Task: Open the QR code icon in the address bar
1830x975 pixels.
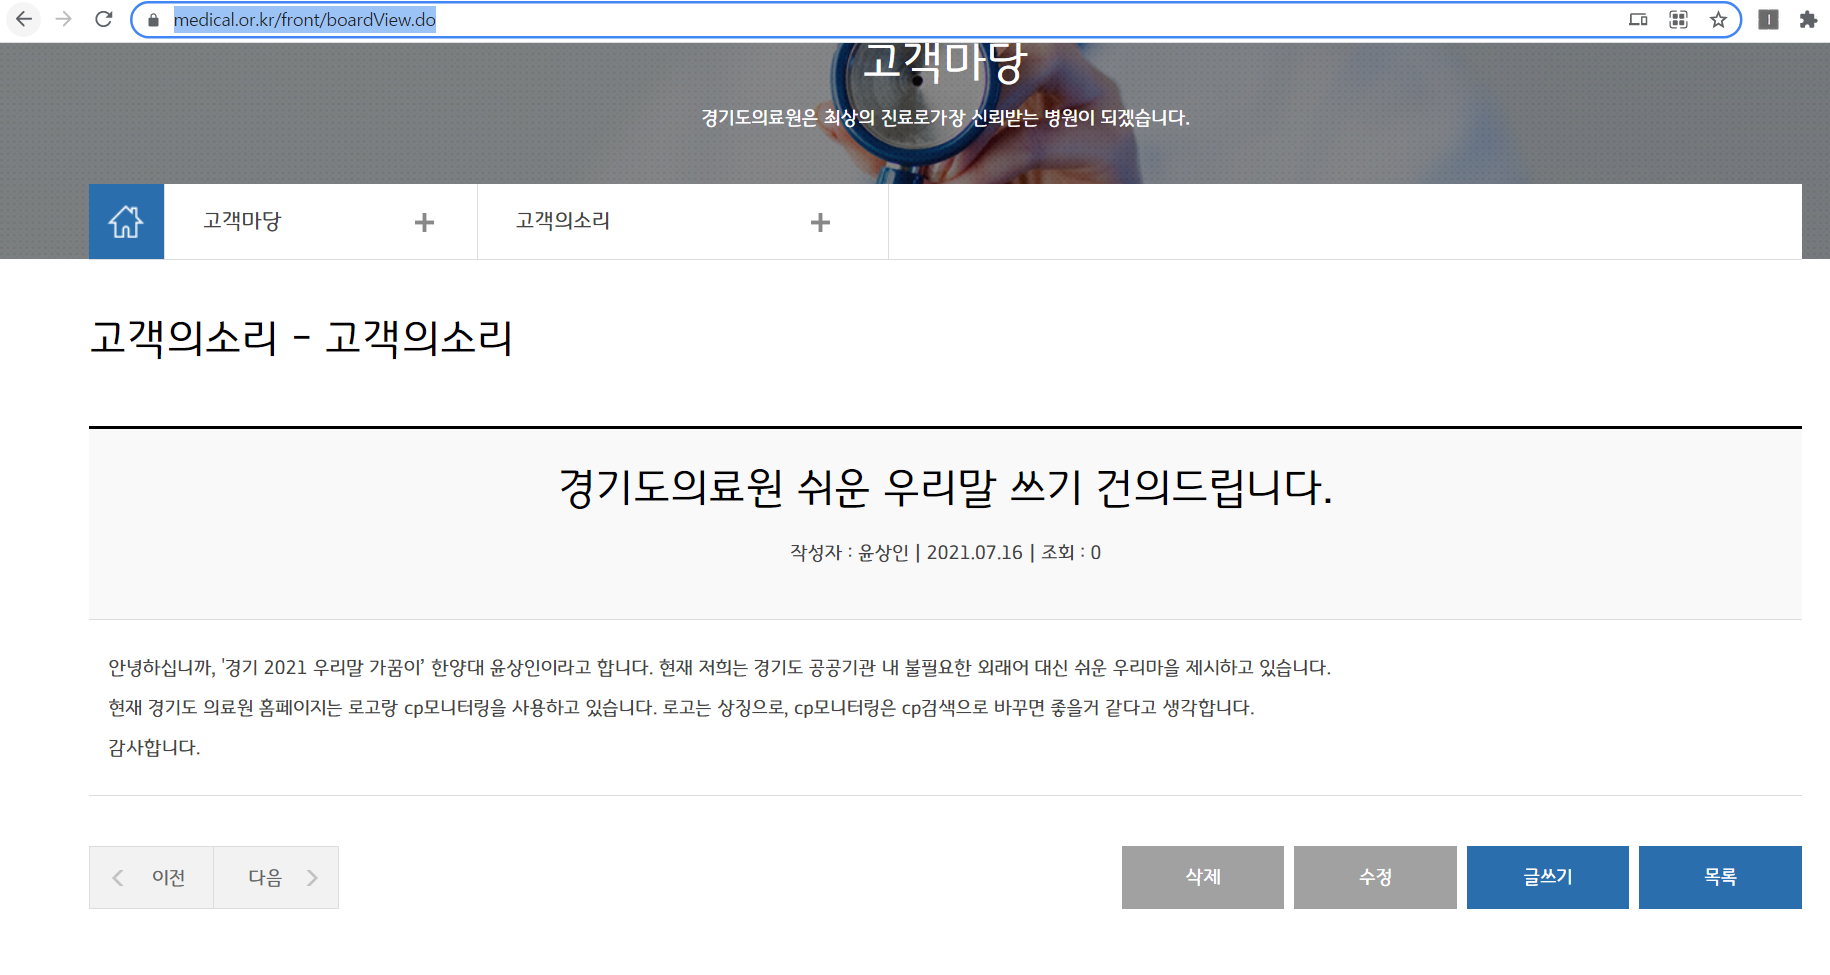Action: (1678, 19)
